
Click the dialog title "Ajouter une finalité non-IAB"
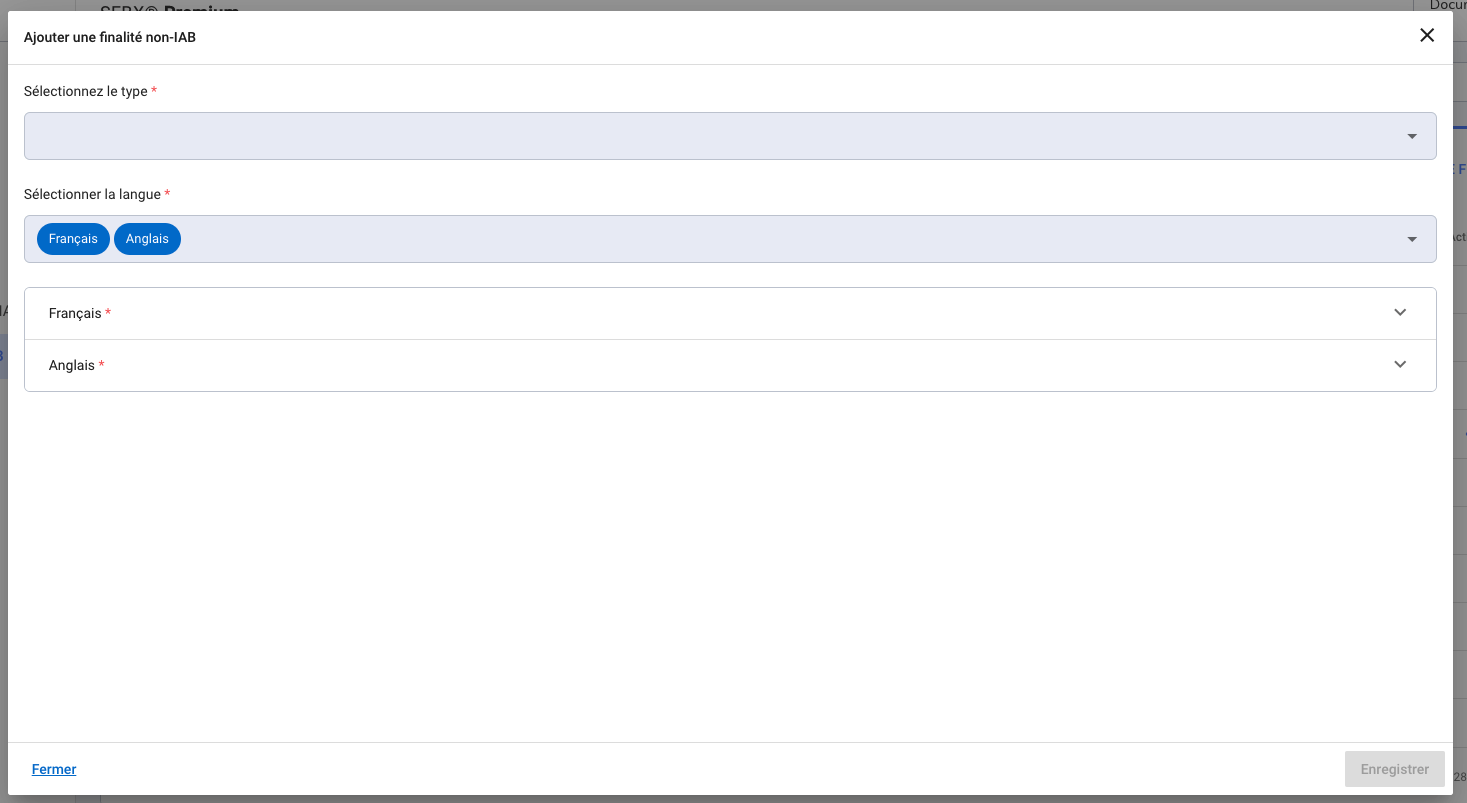[116, 38]
